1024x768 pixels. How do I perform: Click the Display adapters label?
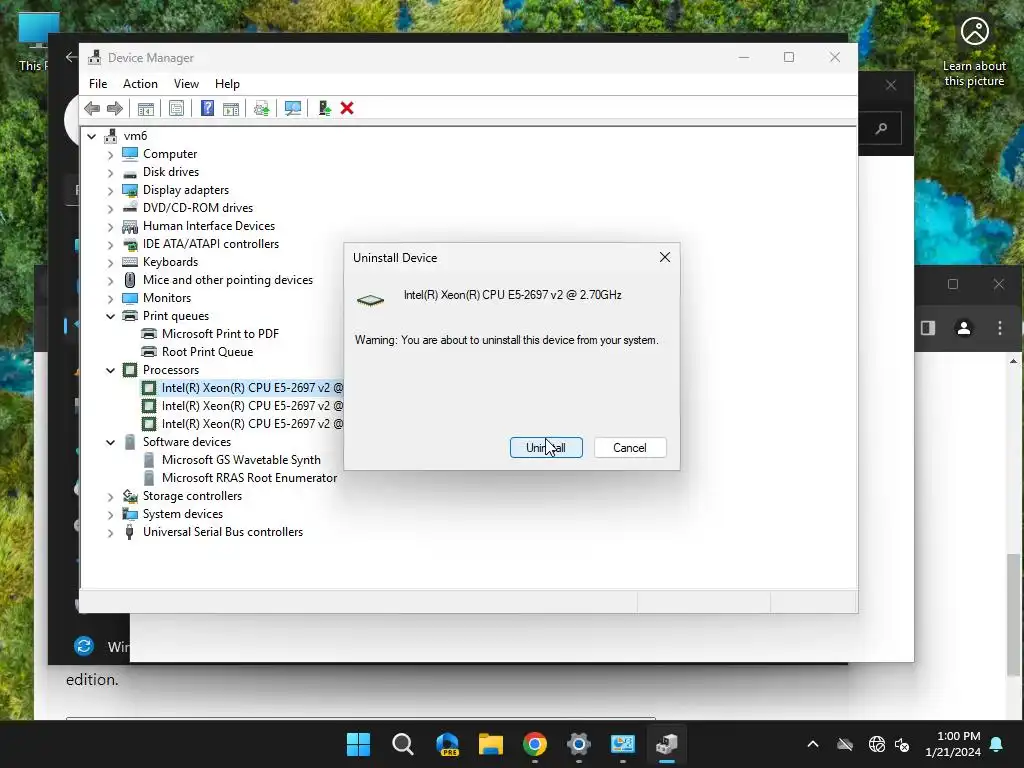point(185,189)
